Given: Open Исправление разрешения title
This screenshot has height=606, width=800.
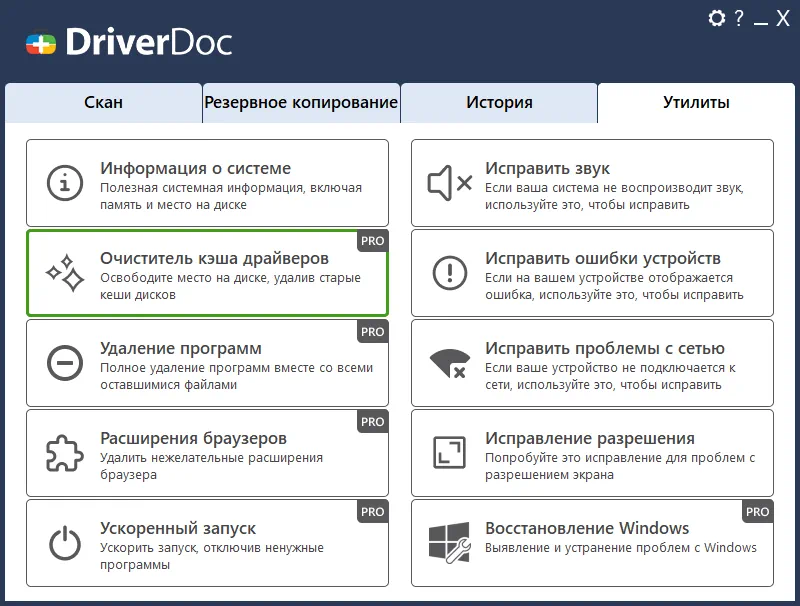Looking at the screenshot, I should coord(590,438).
